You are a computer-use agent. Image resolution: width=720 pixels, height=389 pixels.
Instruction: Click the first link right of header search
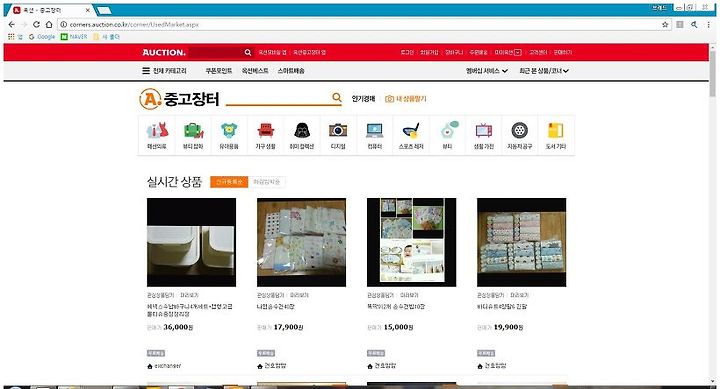pyautogui.click(x=272, y=52)
